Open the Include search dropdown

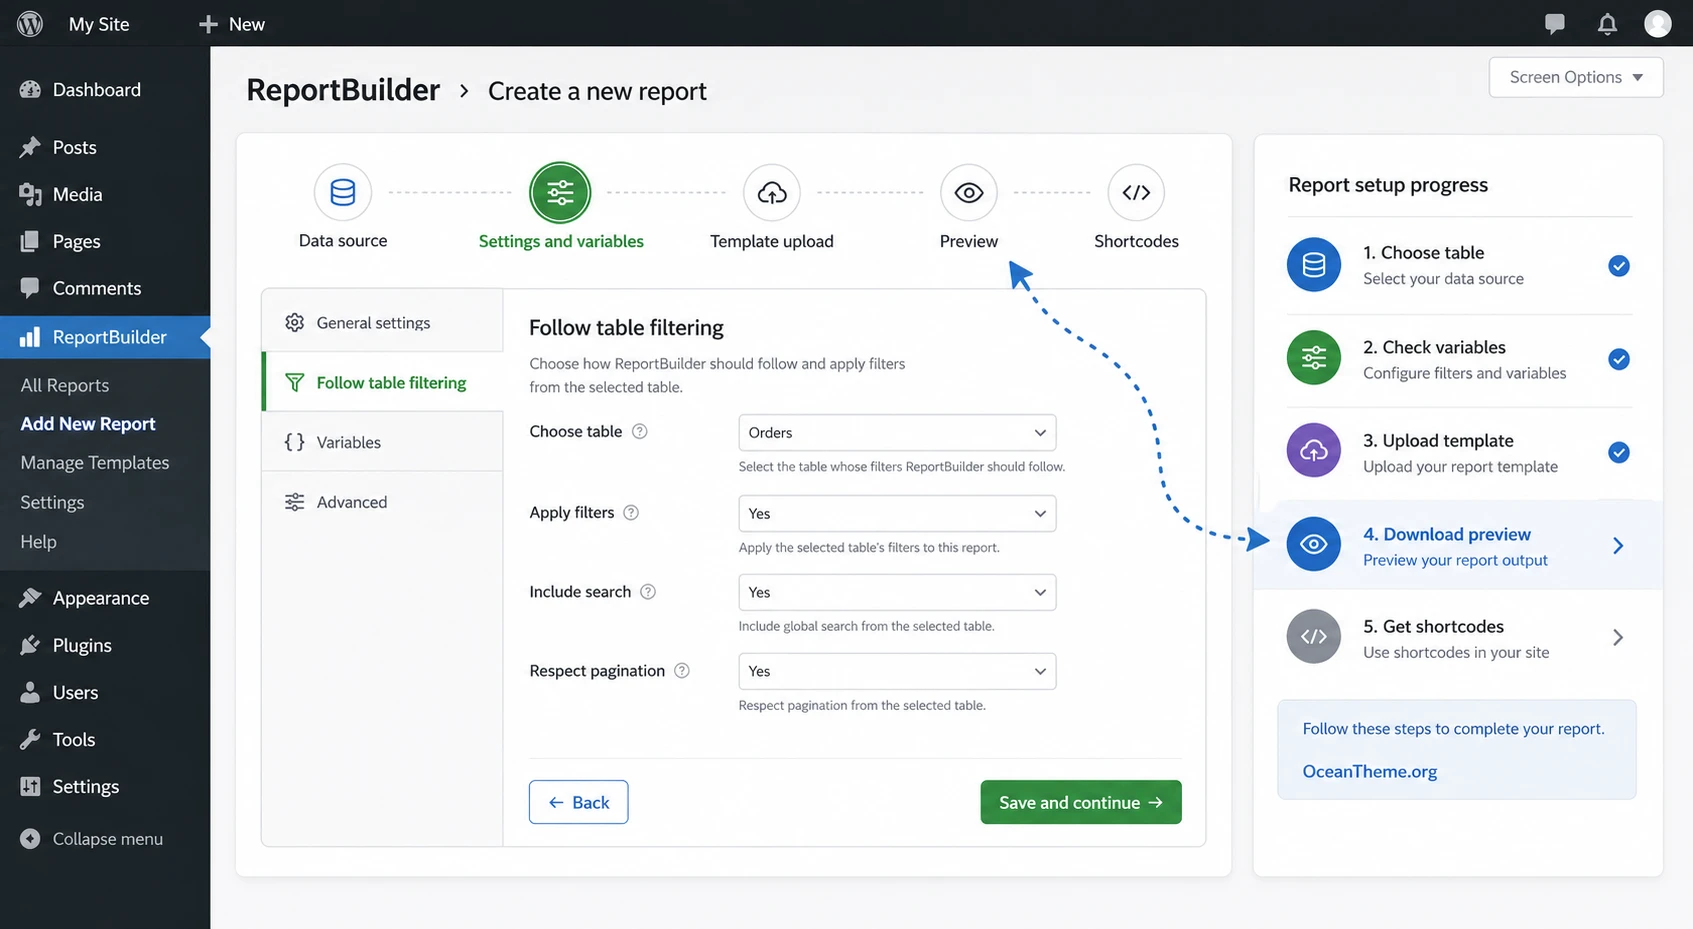point(897,592)
